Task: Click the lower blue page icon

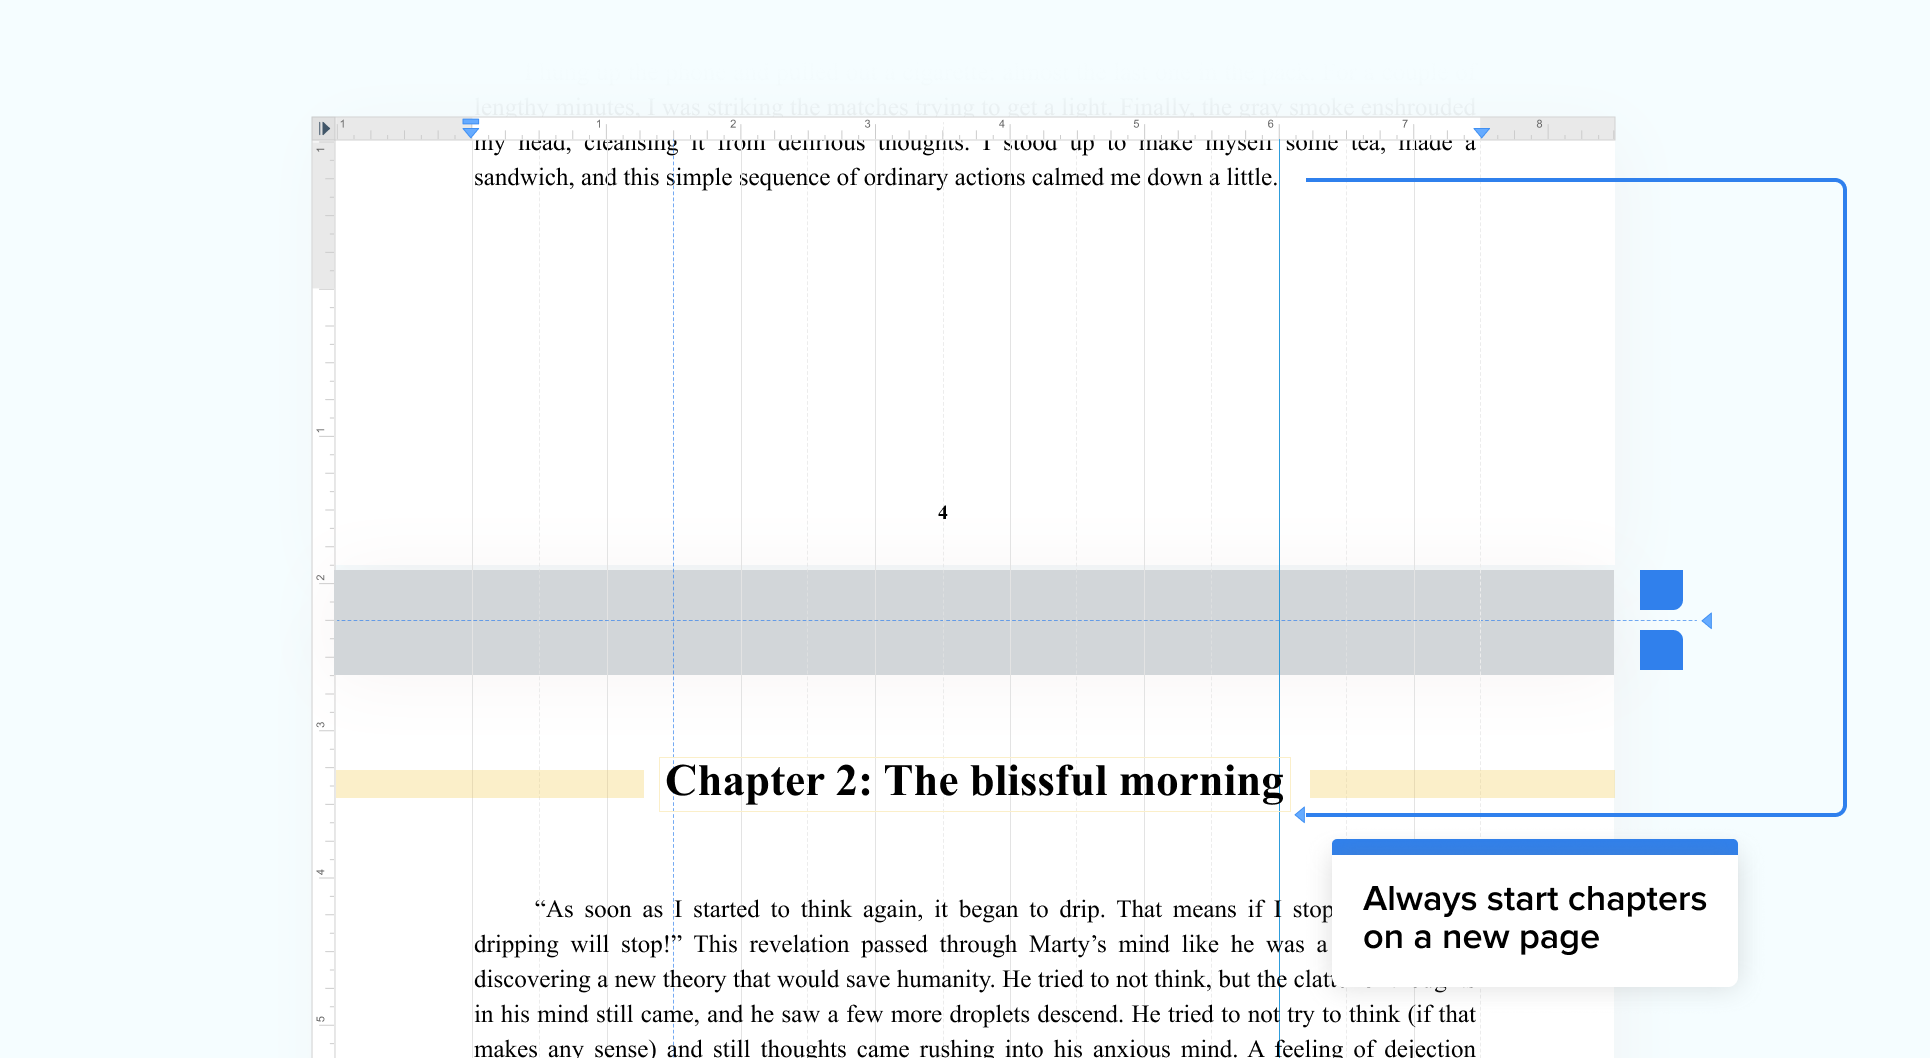Action: click(1661, 650)
